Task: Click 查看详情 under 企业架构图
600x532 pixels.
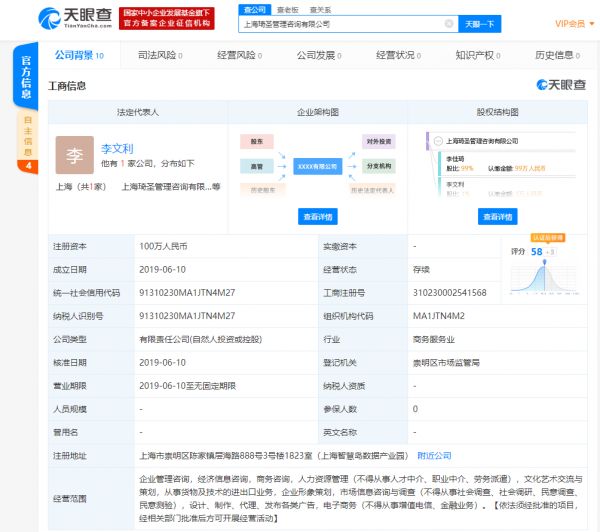Action: coord(317,216)
